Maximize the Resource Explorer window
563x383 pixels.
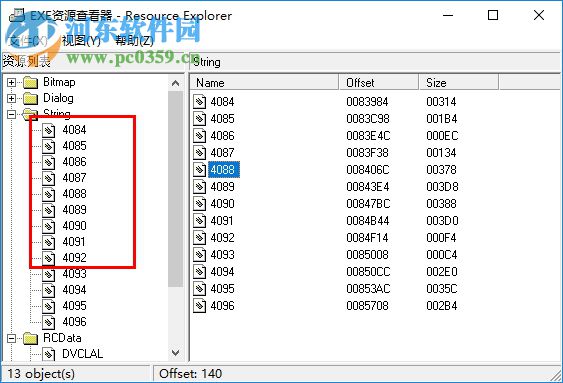click(x=493, y=15)
